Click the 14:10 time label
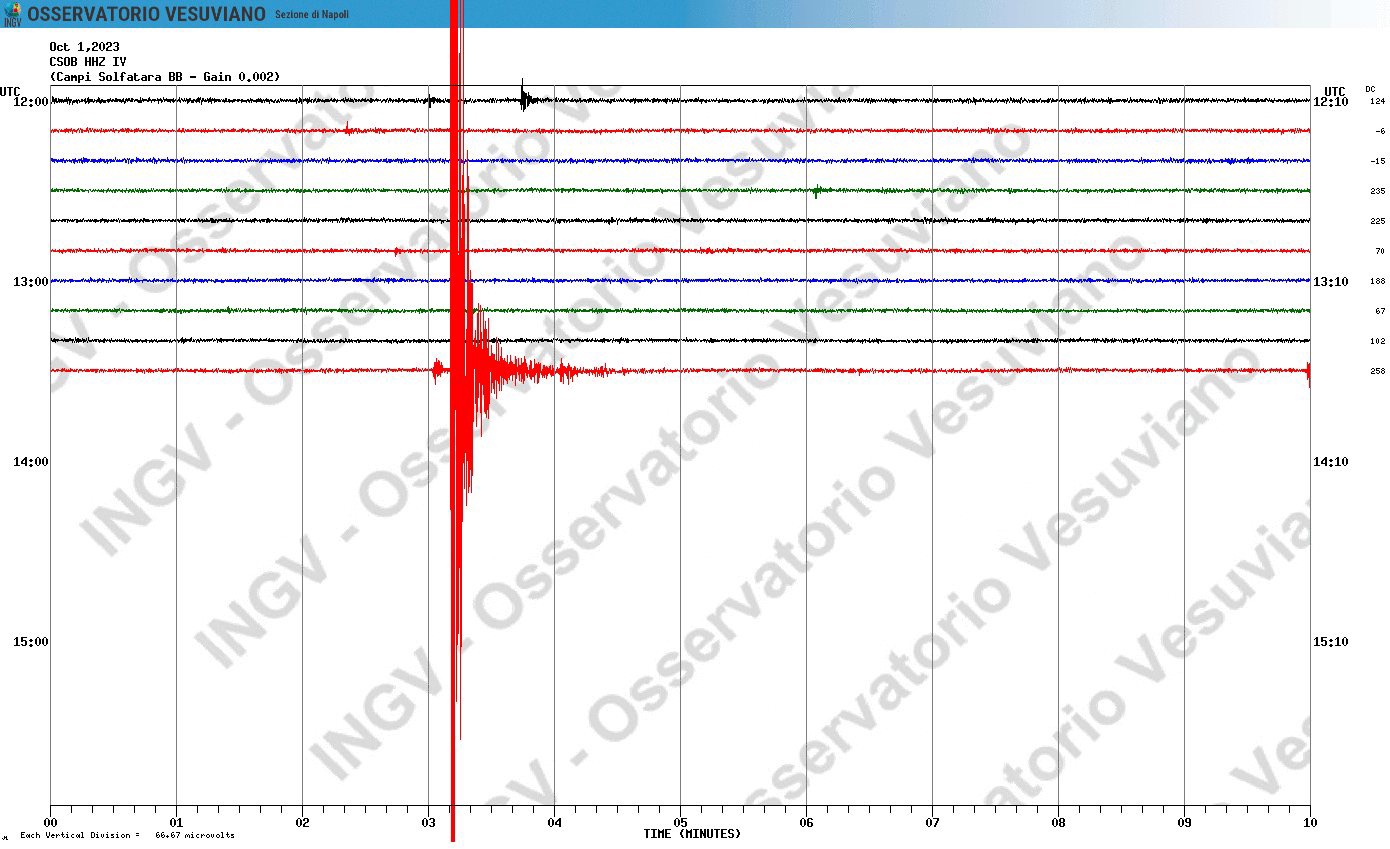Screen dimensions: 1390x849 (1331, 462)
